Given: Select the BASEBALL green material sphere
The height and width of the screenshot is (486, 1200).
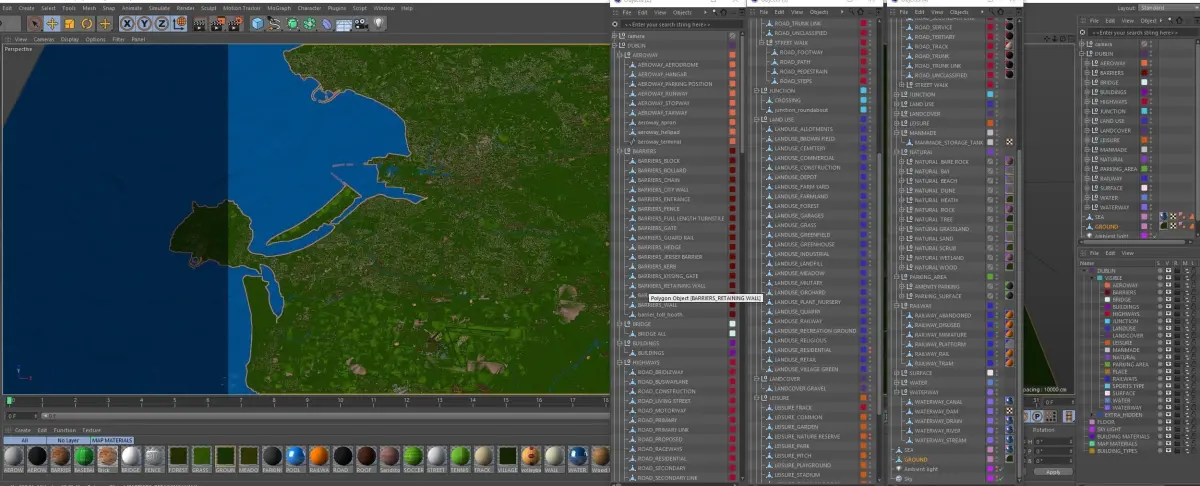Looking at the screenshot, I should (x=84, y=456).
